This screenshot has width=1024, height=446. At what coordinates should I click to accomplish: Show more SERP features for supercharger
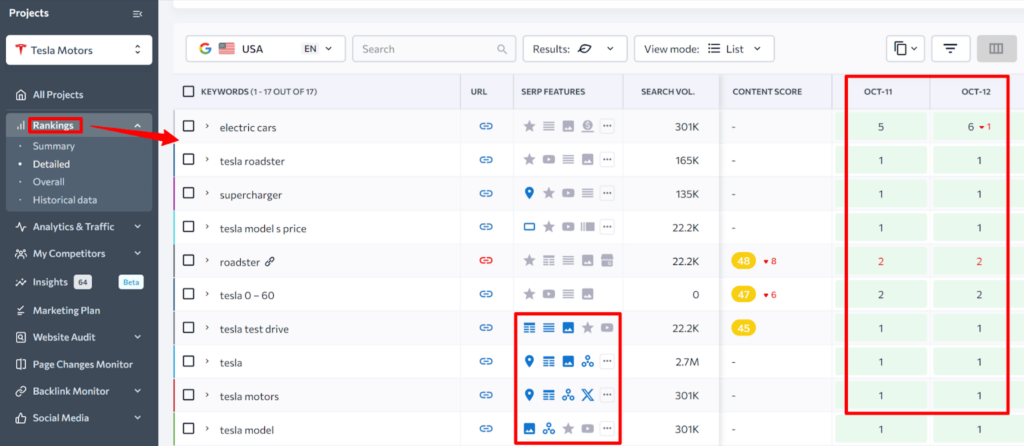607,193
